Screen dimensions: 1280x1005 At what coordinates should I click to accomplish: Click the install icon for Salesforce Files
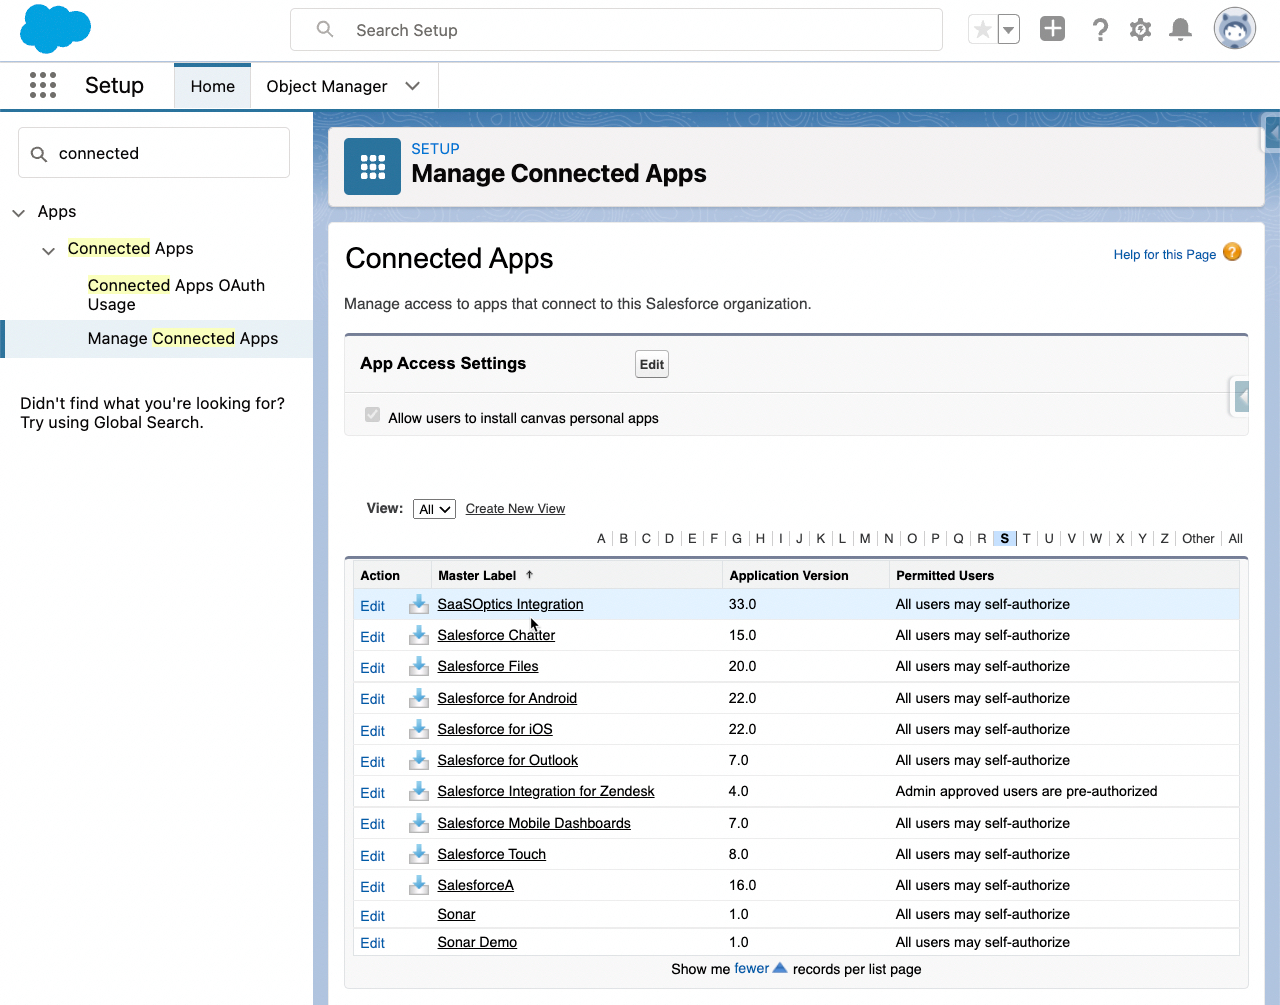tap(419, 666)
